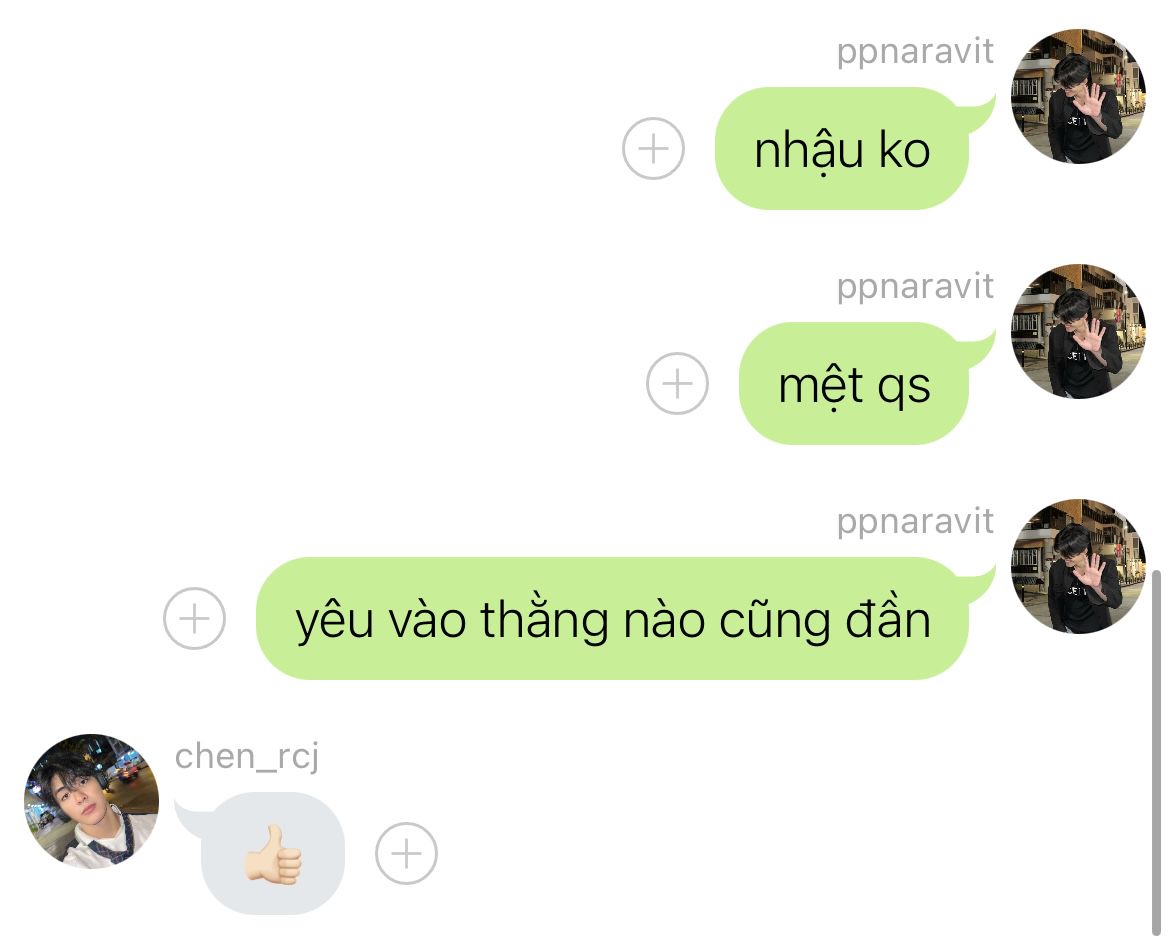The width and height of the screenshot is (1170, 942).
Task: Click ppnaravit username above "yêu vào thằng nào" bubble
Action: point(915,523)
